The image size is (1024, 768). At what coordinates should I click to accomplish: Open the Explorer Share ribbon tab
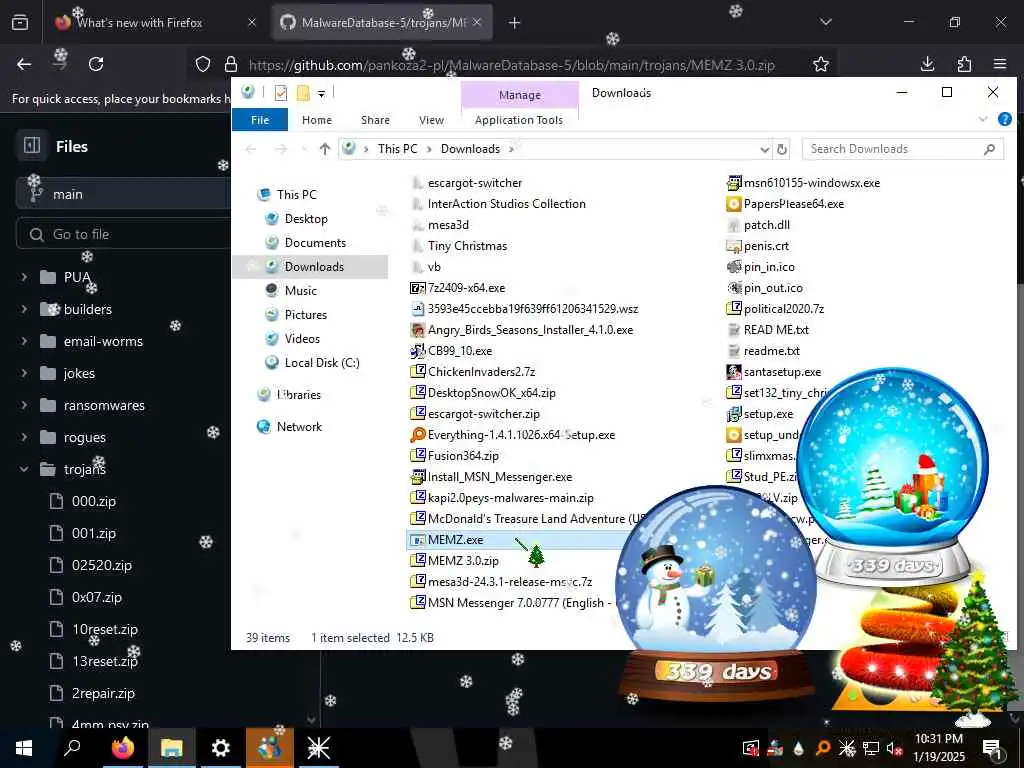376,120
